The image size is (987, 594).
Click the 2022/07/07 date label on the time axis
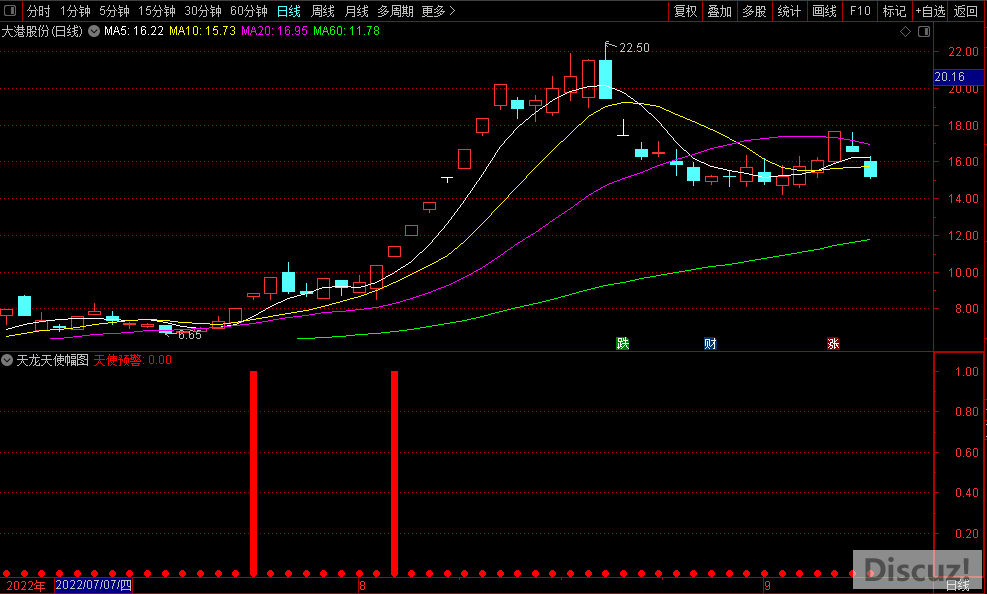[x=94, y=586]
